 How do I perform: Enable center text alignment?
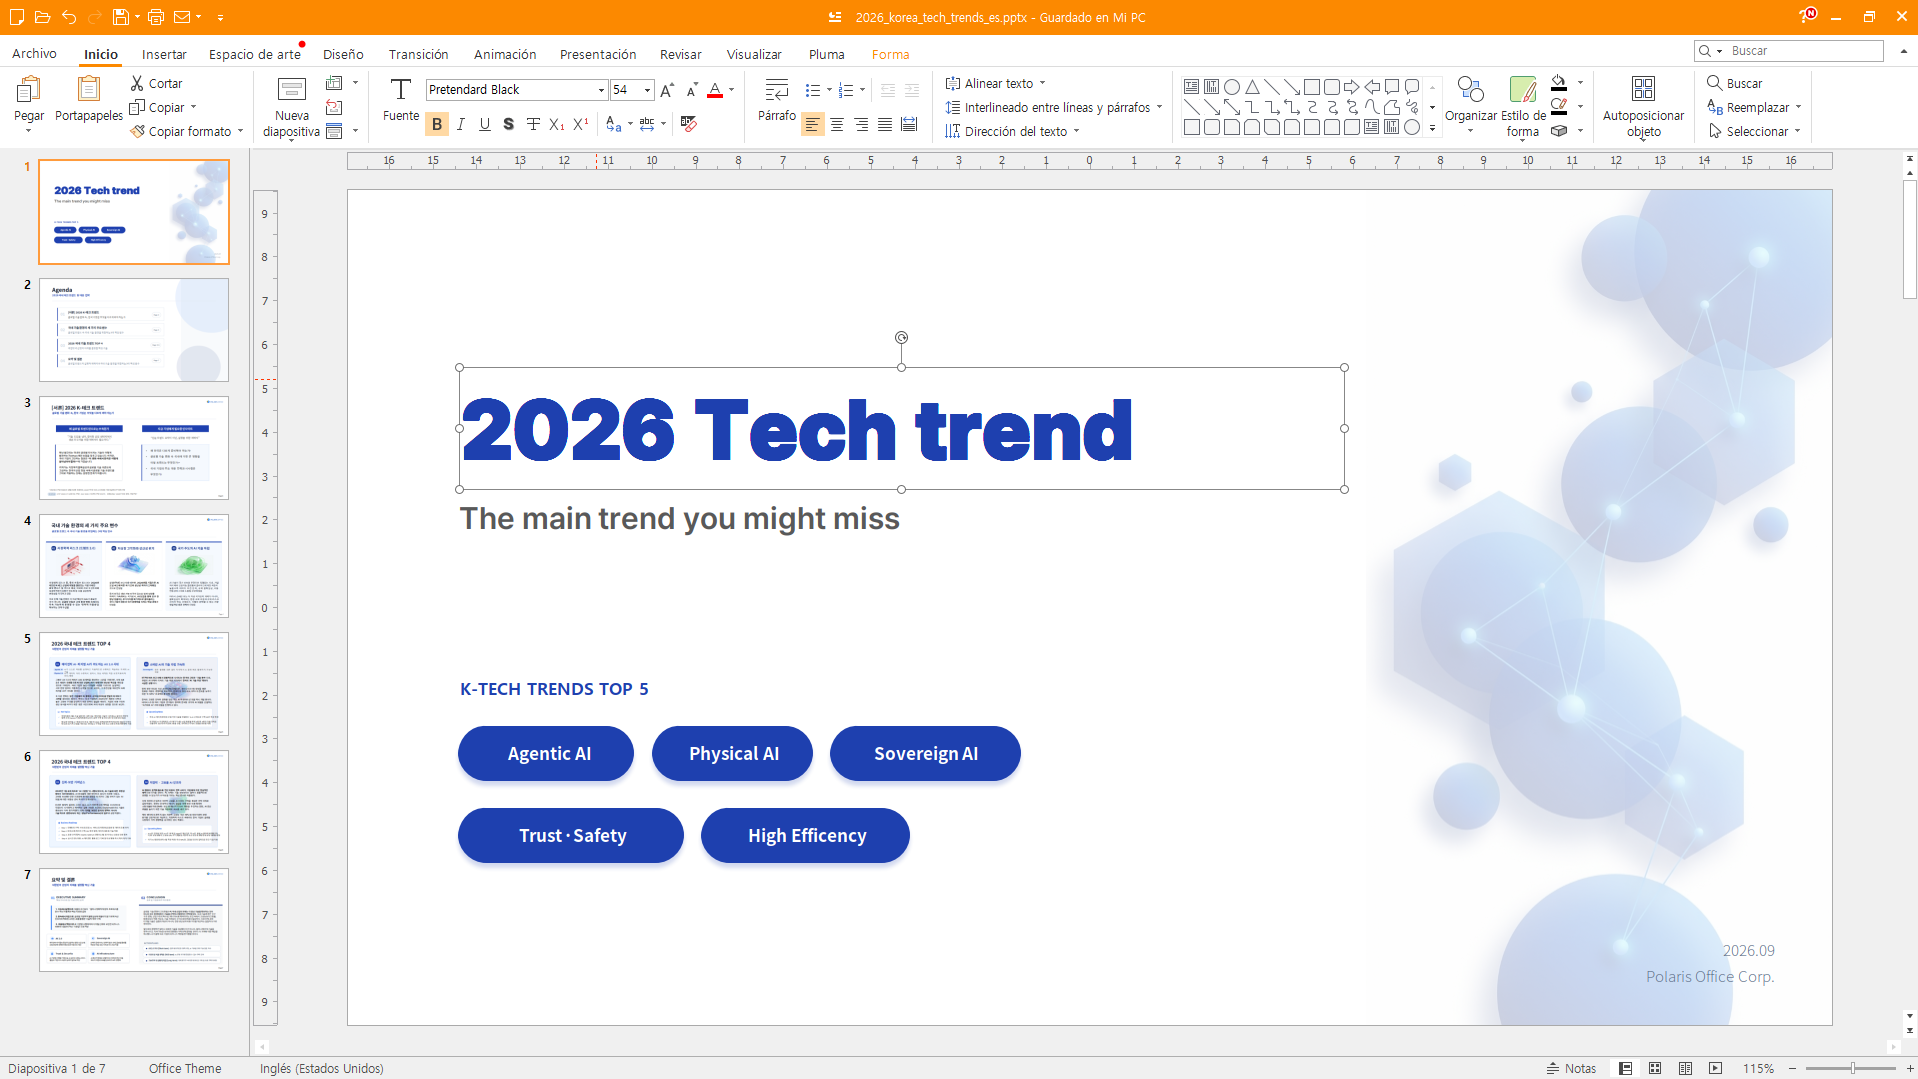tap(837, 125)
